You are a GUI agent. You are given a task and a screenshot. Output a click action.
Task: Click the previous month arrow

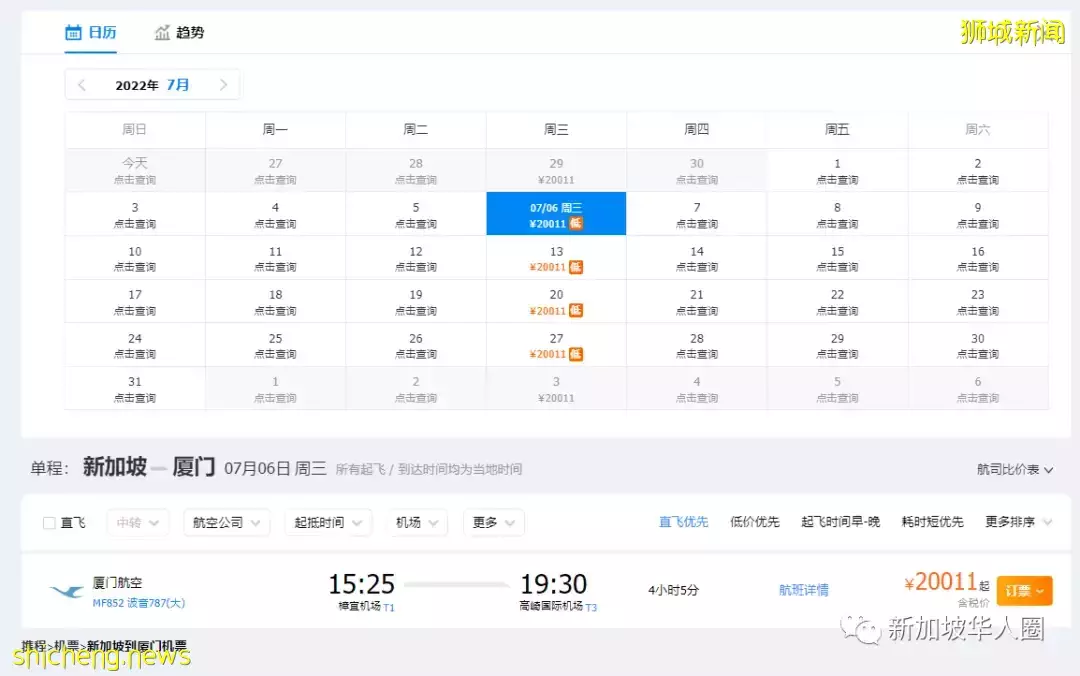tap(81, 85)
